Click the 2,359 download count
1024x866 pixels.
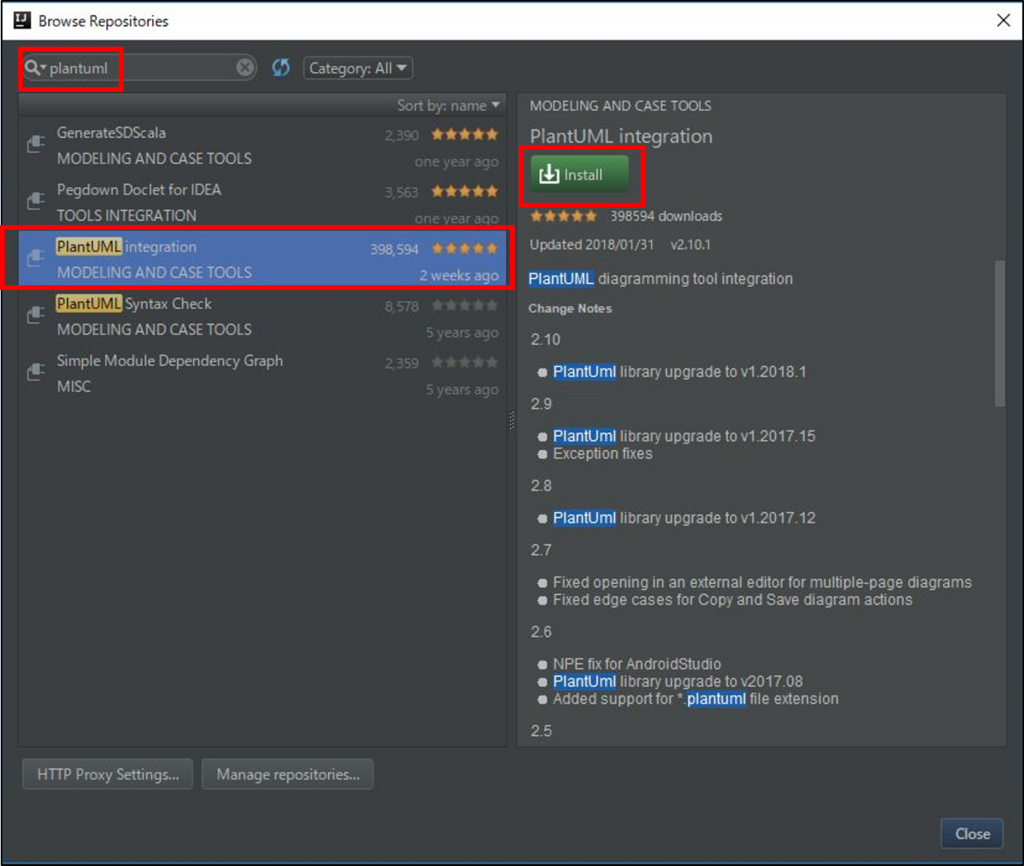coord(402,363)
